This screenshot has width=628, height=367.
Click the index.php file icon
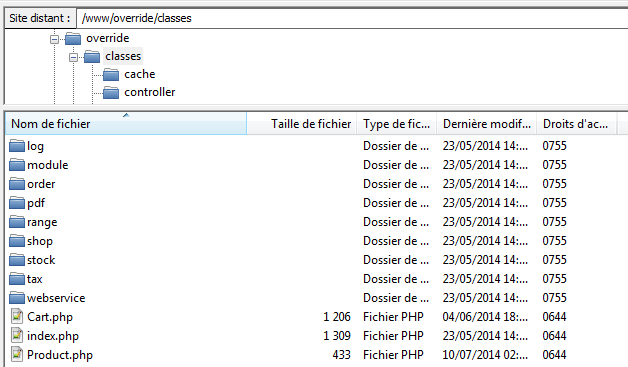(x=17, y=335)
